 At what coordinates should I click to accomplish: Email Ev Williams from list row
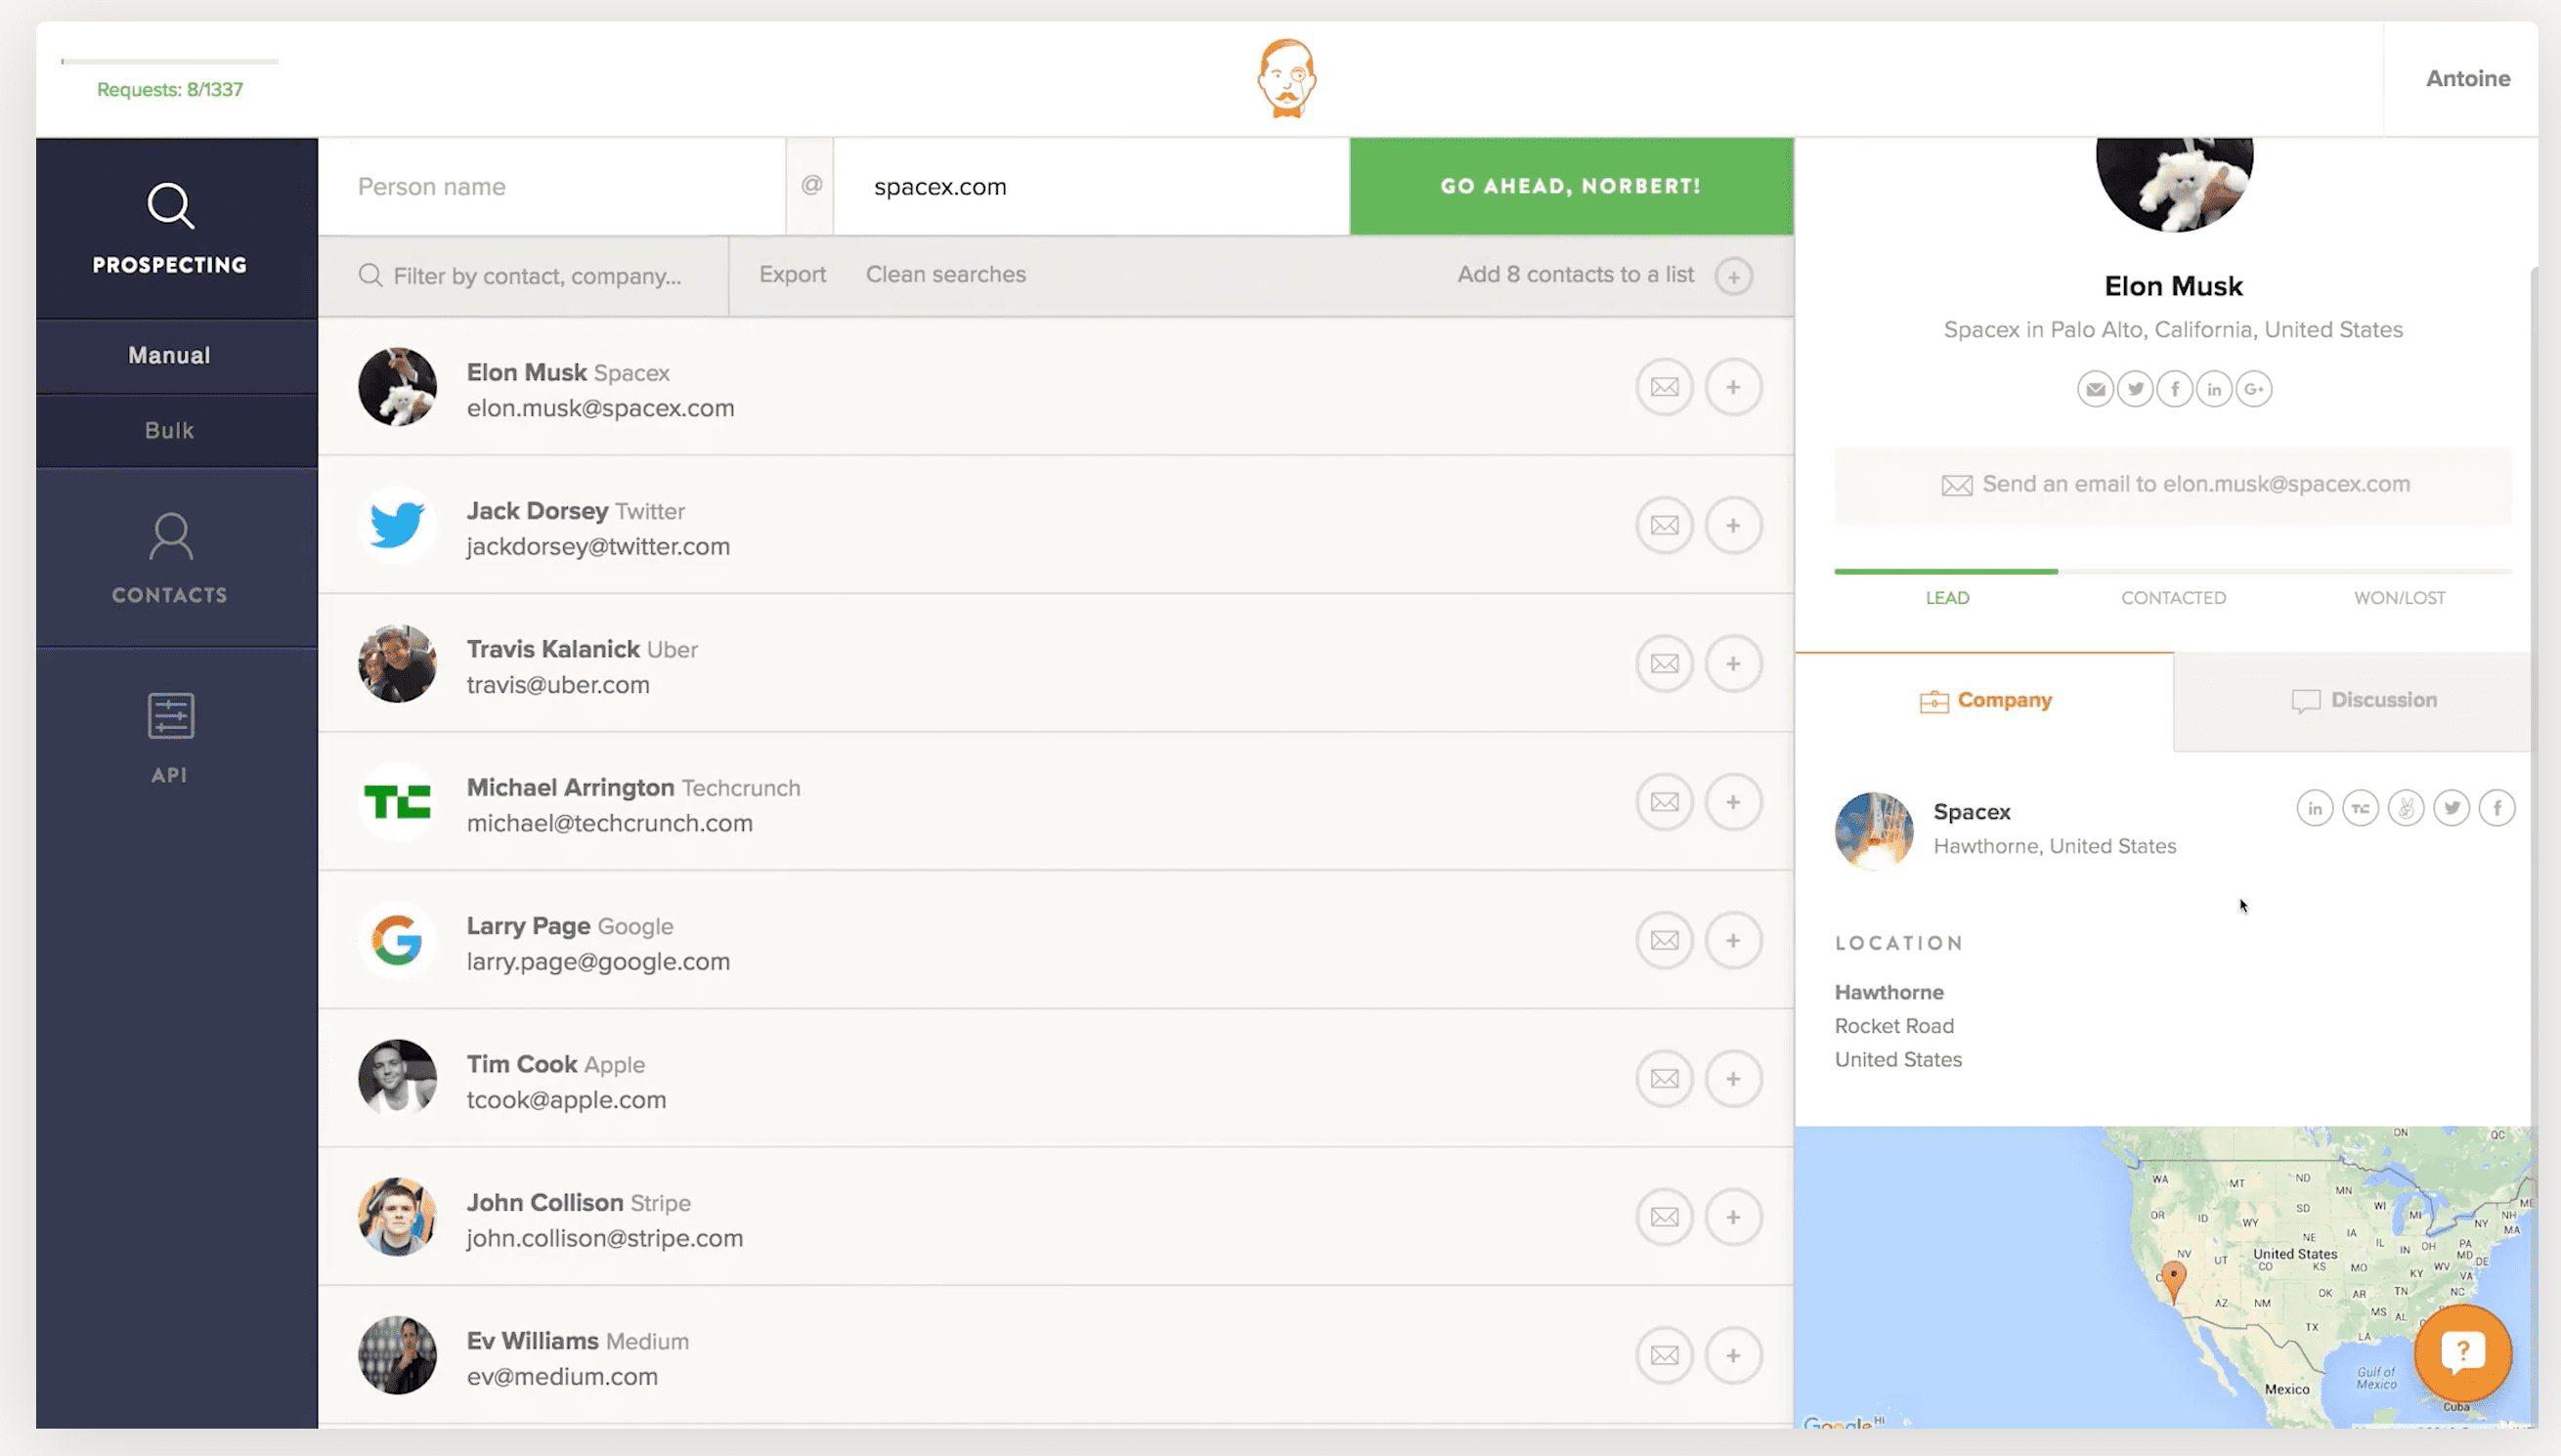pyautogui.click(x=1664, y=1355)
